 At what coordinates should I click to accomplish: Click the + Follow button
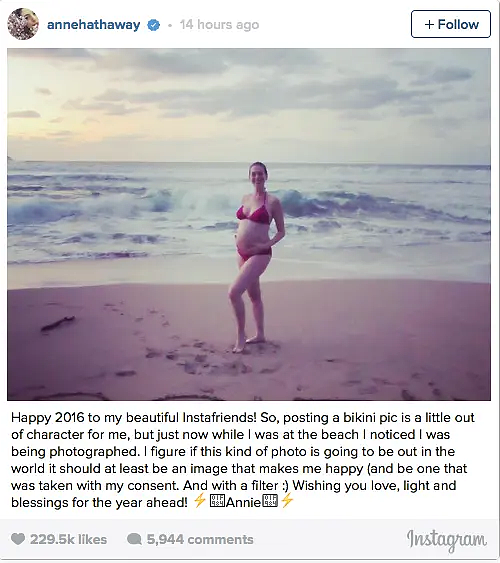point(451,24)
